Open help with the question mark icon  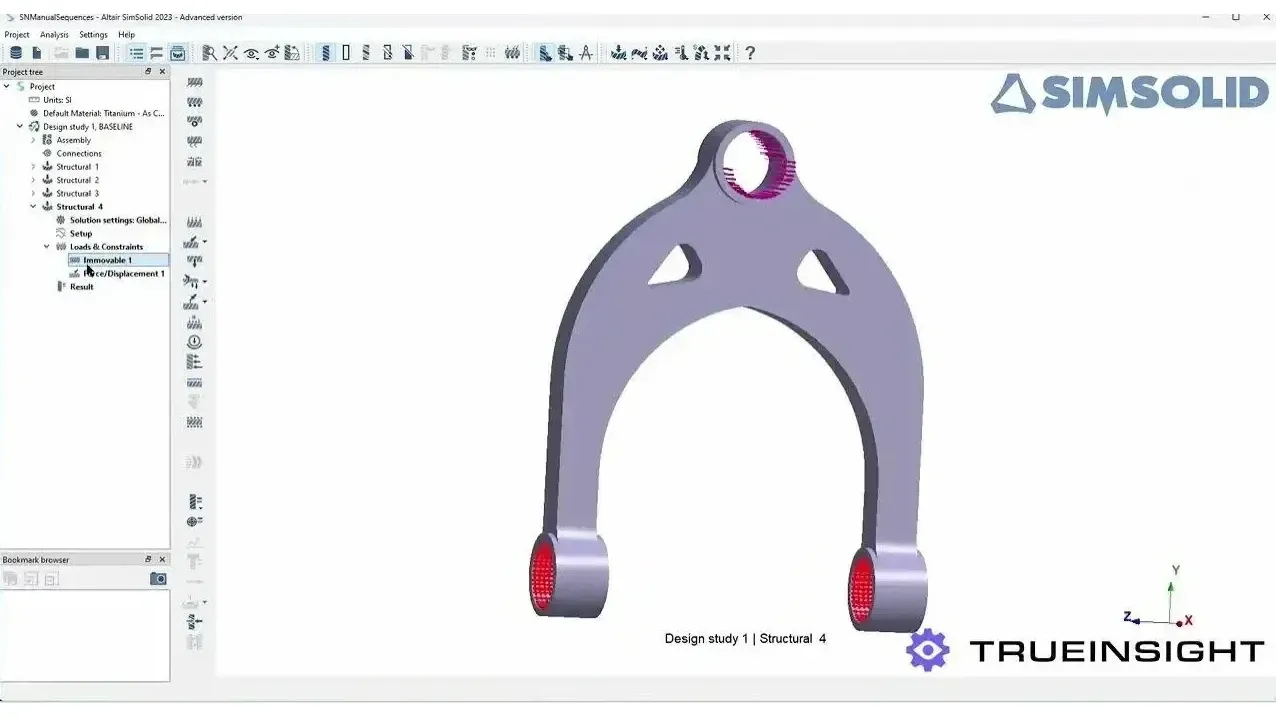(x=750, y=53)
